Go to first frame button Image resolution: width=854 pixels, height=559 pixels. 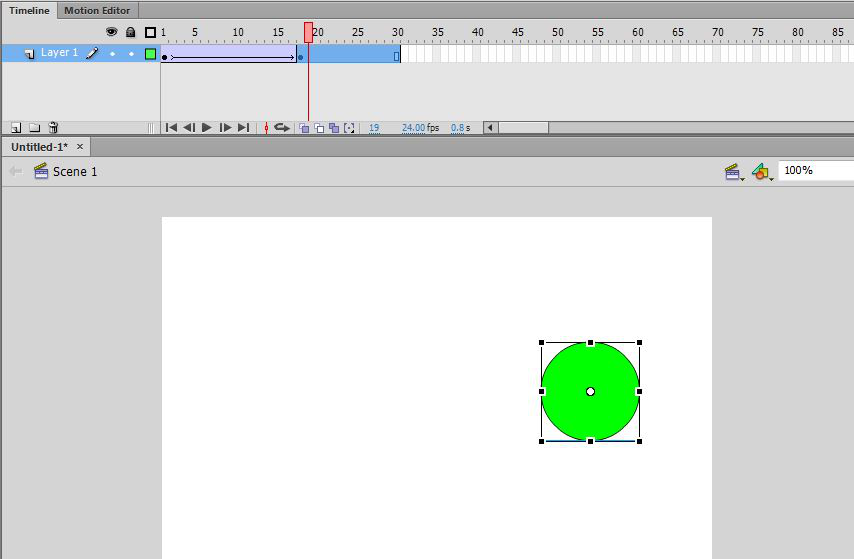click(171, 128)
